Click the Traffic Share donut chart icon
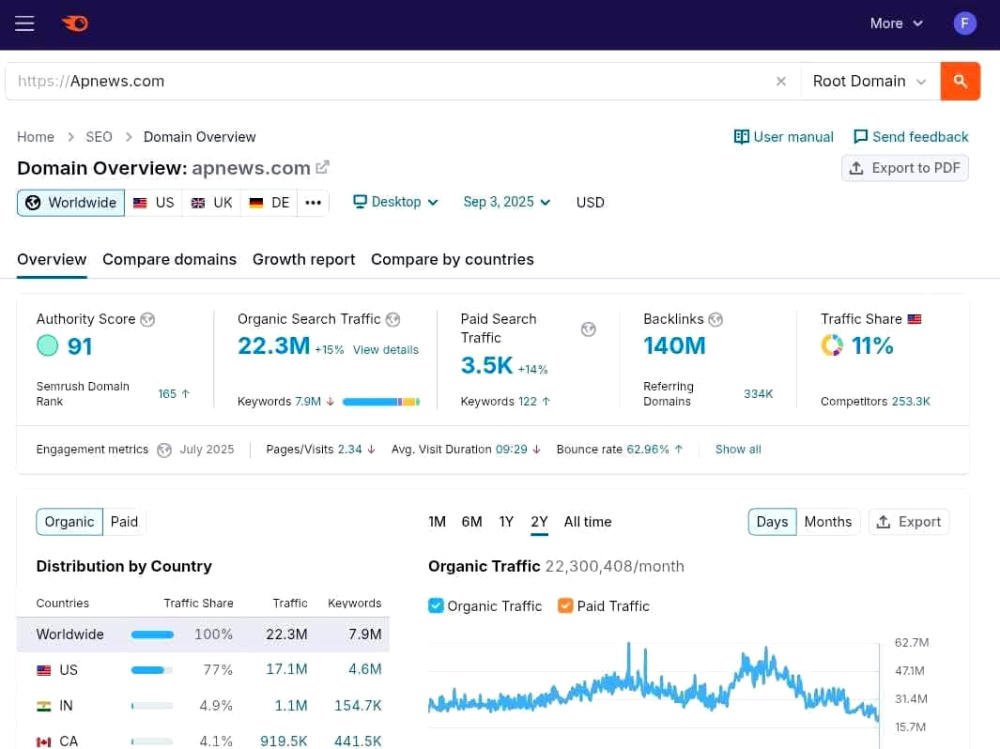 point(832,345)
